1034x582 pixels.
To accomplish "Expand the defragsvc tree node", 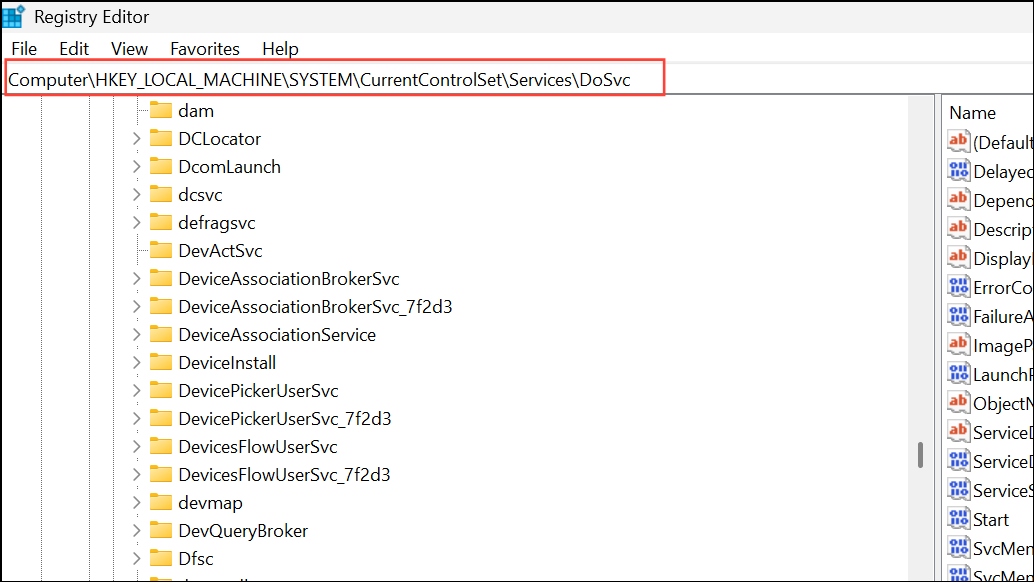I will point(137,222).
